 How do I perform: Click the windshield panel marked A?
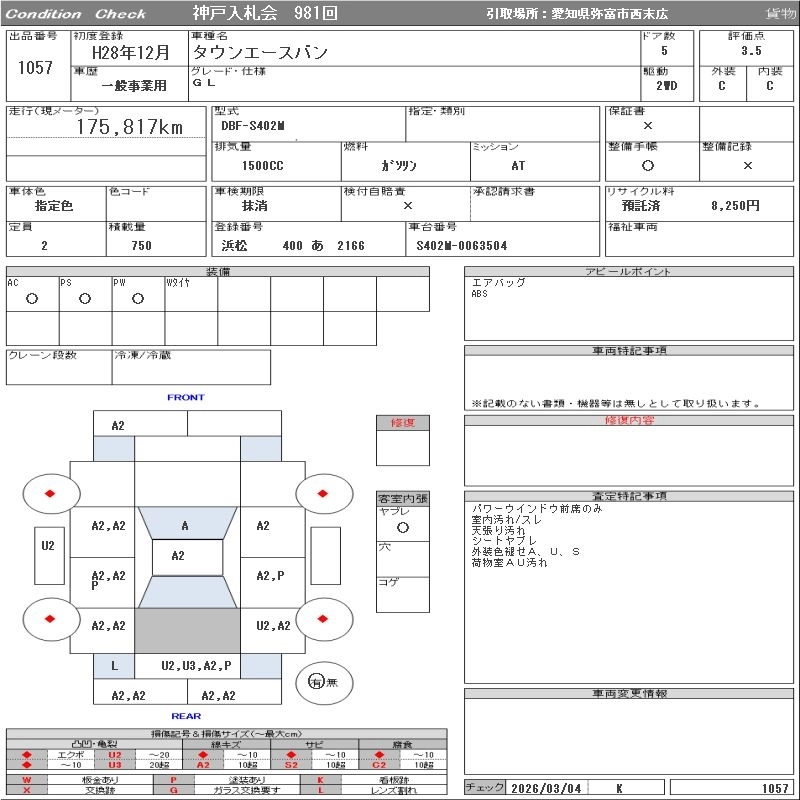(185, 525)
